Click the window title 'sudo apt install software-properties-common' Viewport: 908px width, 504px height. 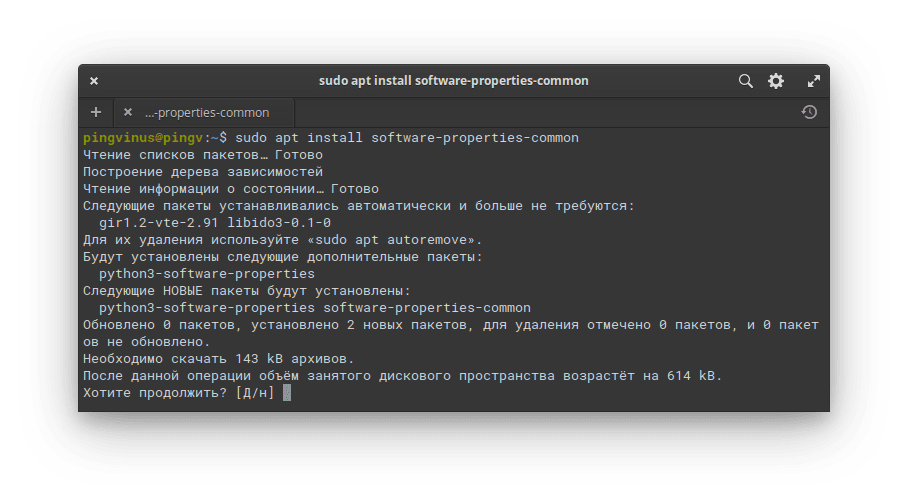(453, 81)
